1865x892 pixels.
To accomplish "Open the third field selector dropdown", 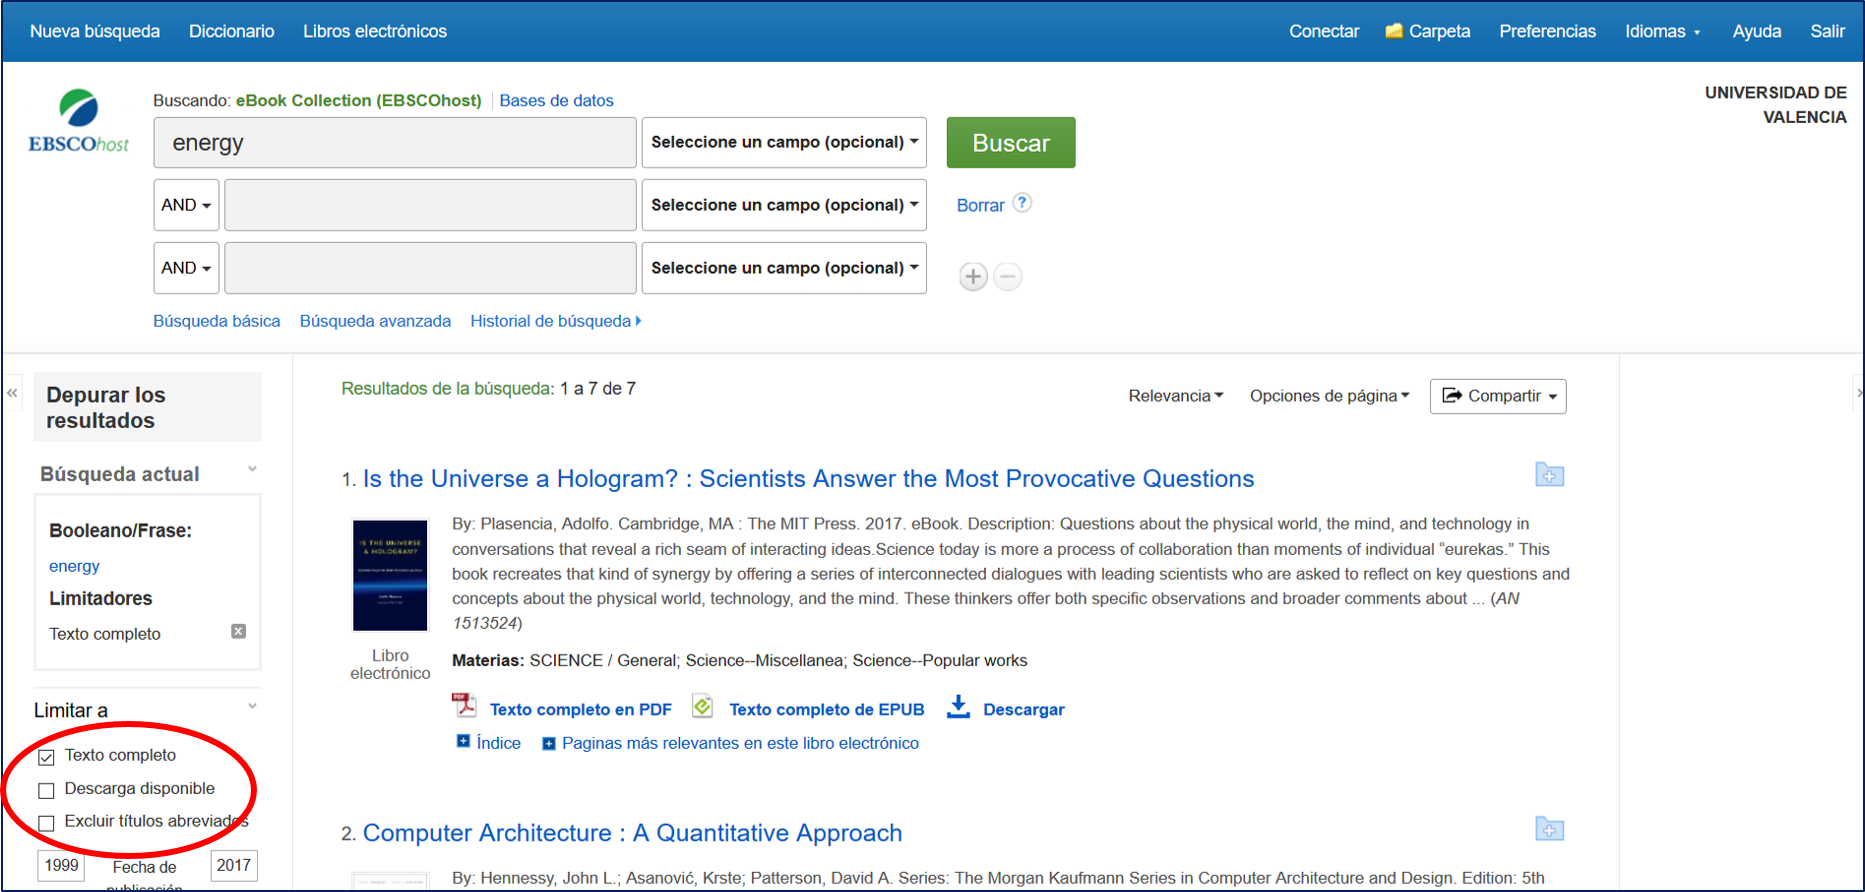I will click(784, 268).
